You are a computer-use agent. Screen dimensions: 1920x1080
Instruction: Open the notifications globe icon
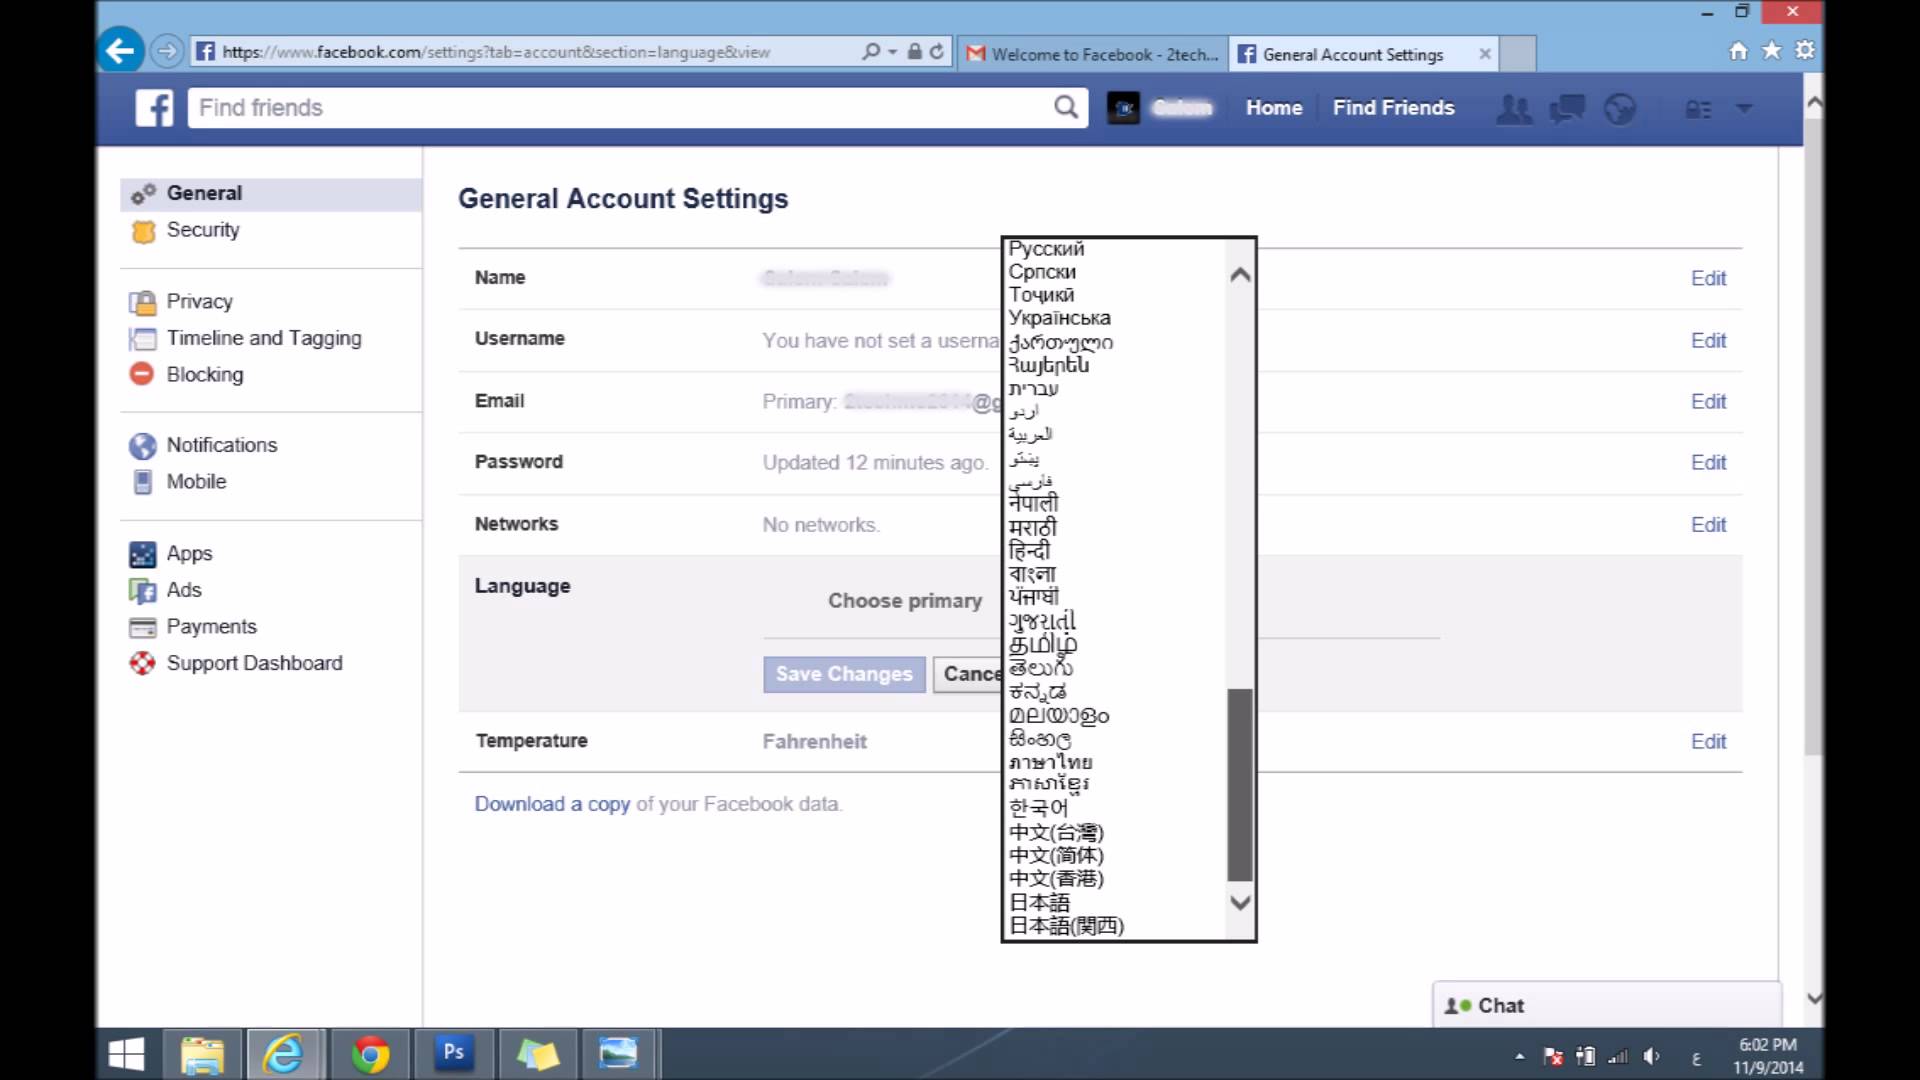tap(1620, 109)
